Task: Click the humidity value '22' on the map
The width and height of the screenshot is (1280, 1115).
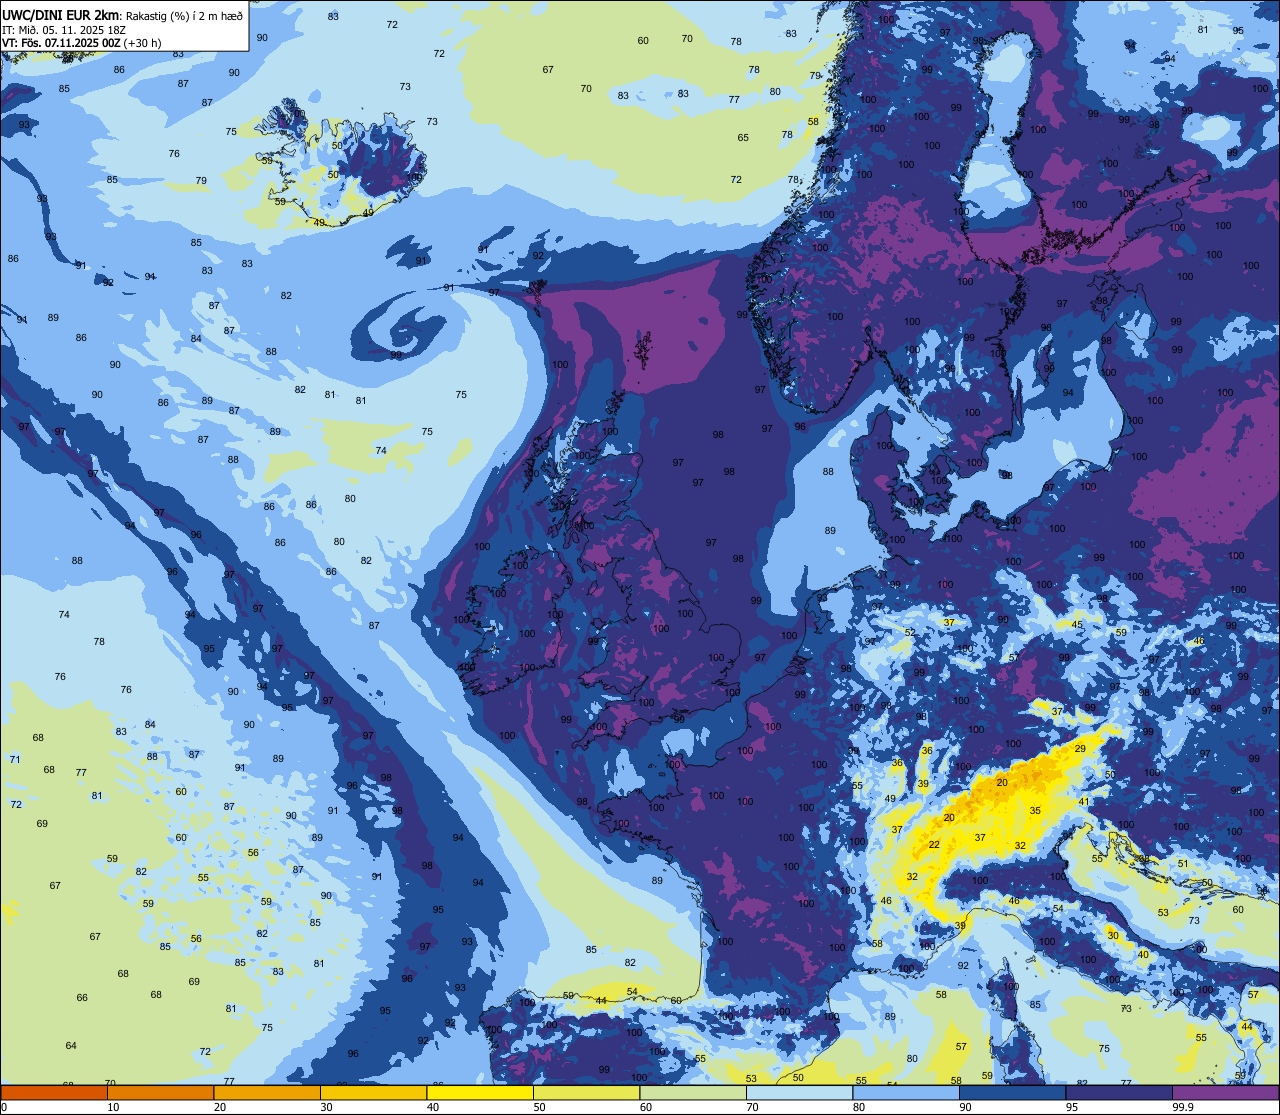Action: click(934, 845)
